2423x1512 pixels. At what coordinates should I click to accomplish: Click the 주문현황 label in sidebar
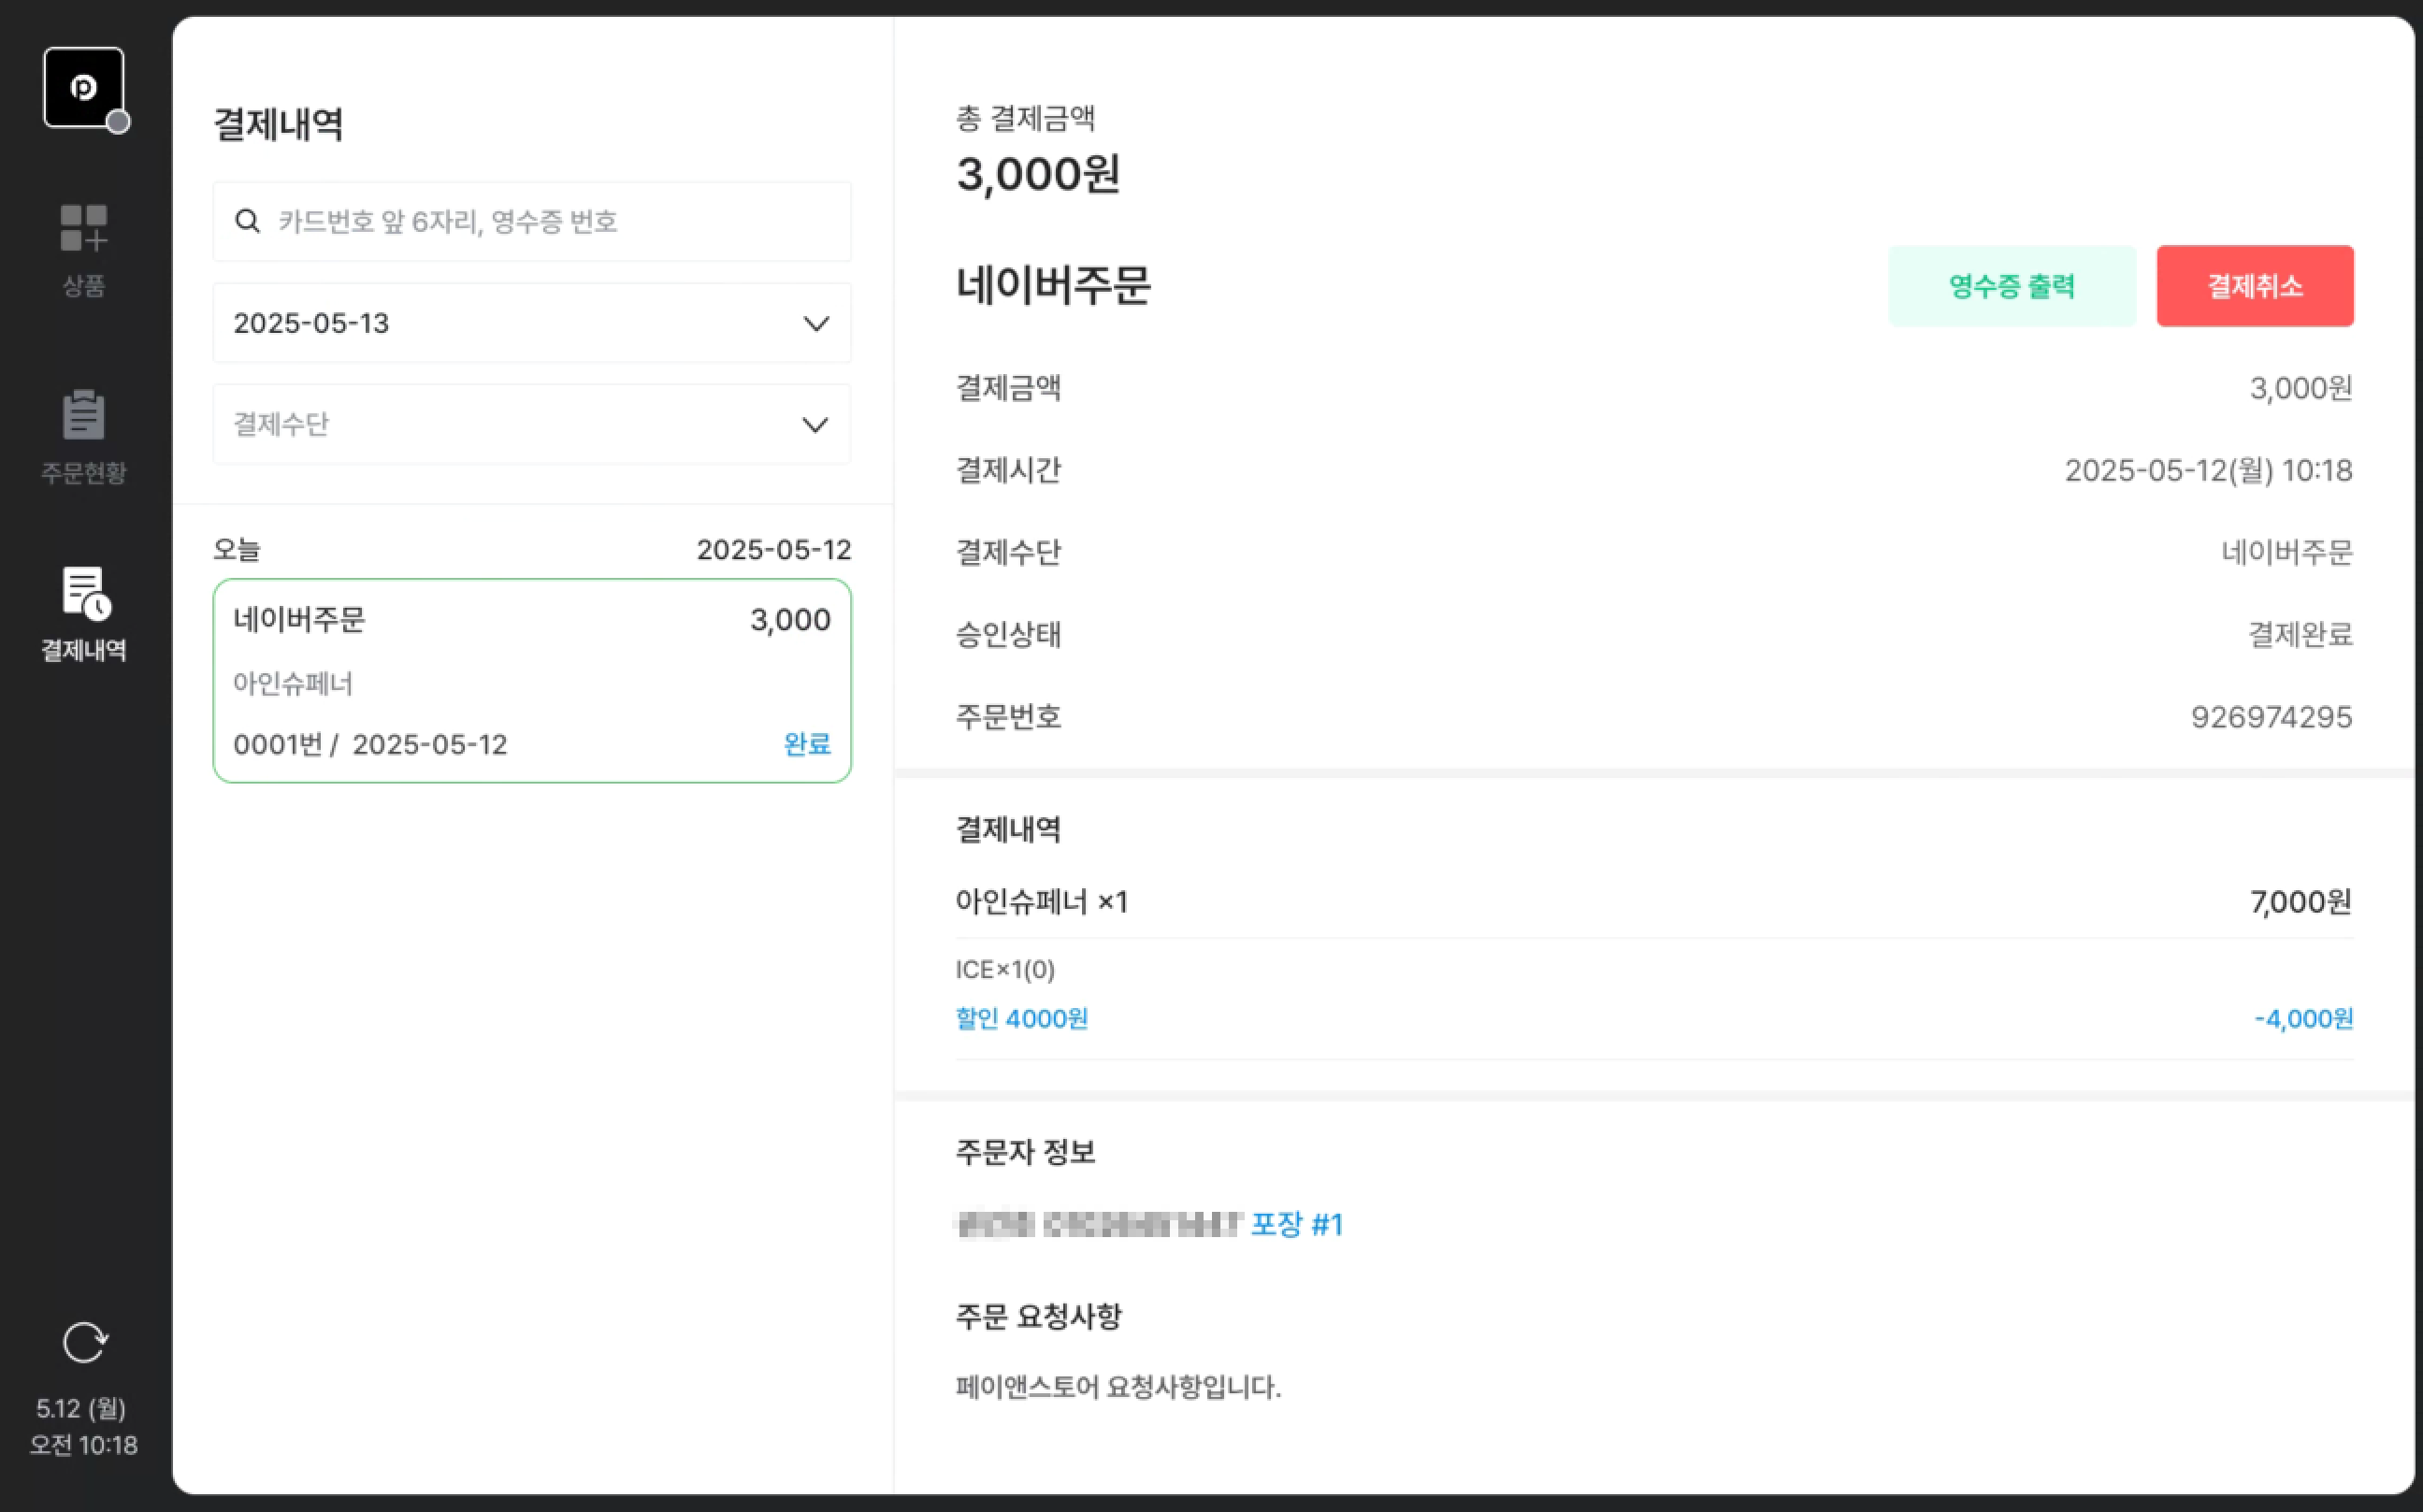[x=84, y=473]
